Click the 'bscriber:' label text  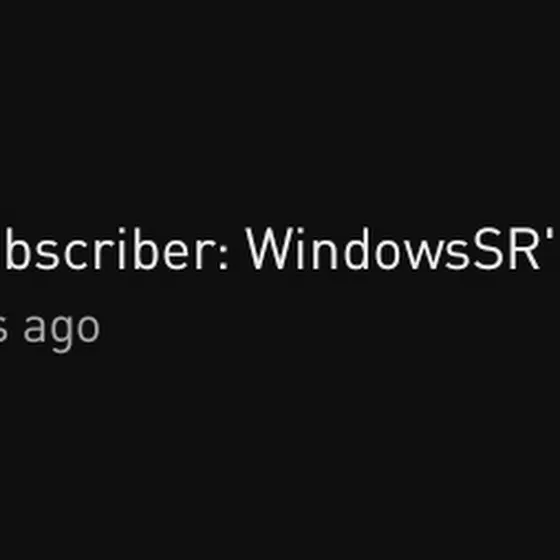pyautogui.click(x=116, y=249)
